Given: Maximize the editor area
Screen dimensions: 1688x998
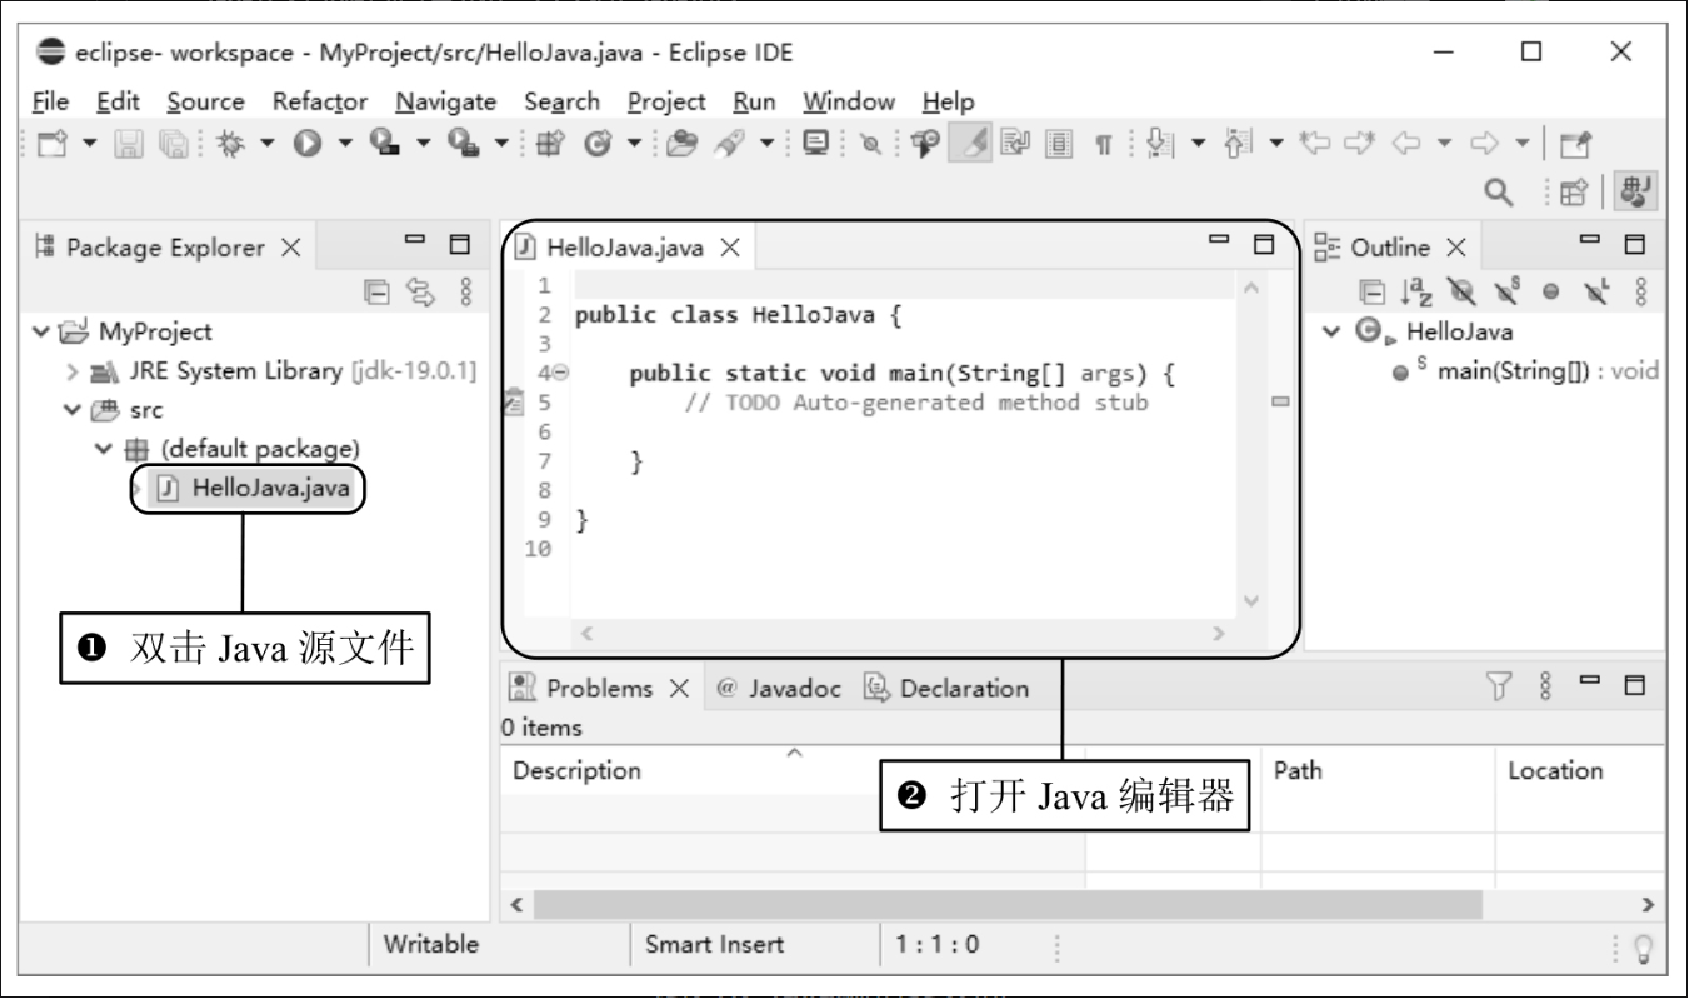Looking at the screenshot, I should pyautogui.click(x=1264, y=245).
